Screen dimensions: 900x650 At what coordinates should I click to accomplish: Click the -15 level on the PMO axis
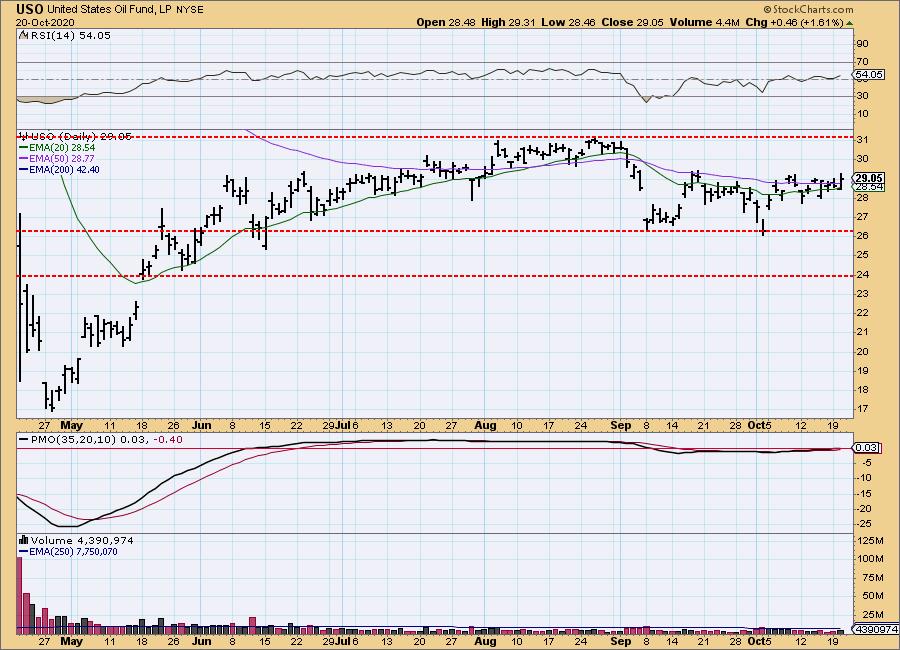pyautogui.click(x=864, y=494)
